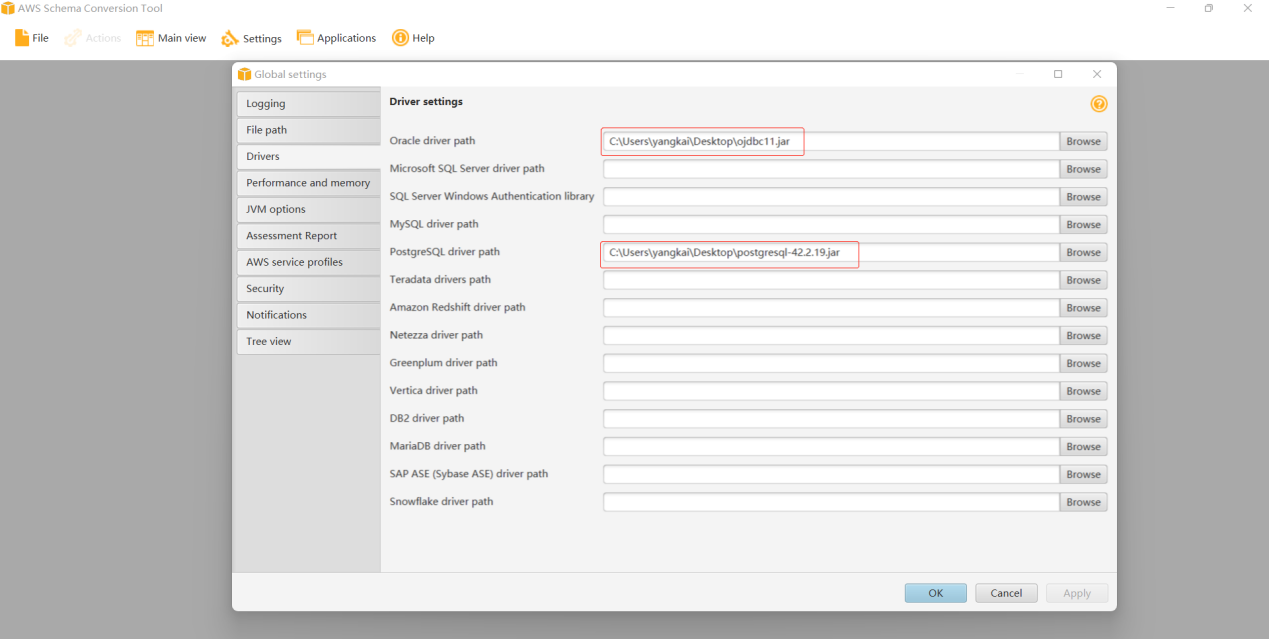This screenshot has height=639, width=1269.
Task: Focus the MariaDB driver path field
Action: 831,447
